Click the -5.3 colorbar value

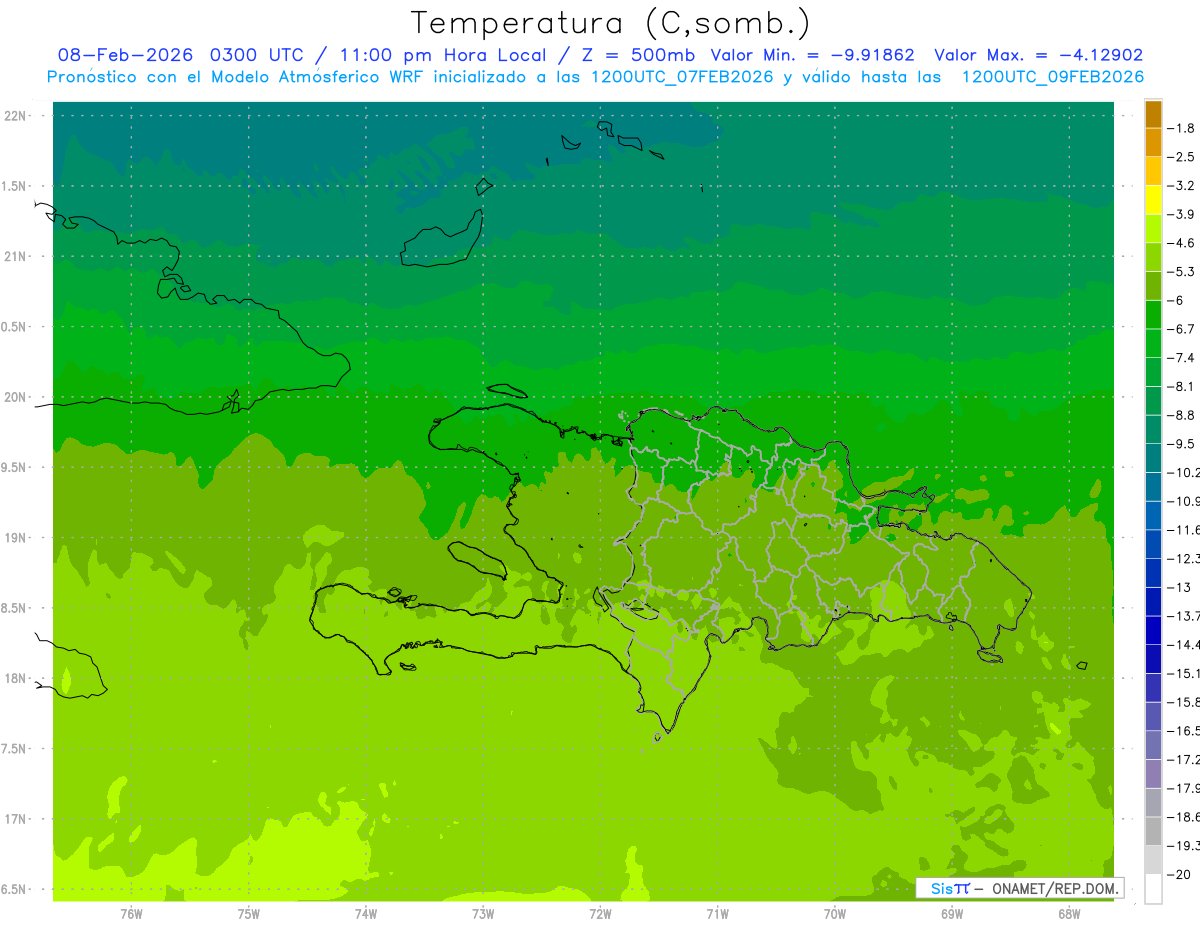coord(1181,272)
